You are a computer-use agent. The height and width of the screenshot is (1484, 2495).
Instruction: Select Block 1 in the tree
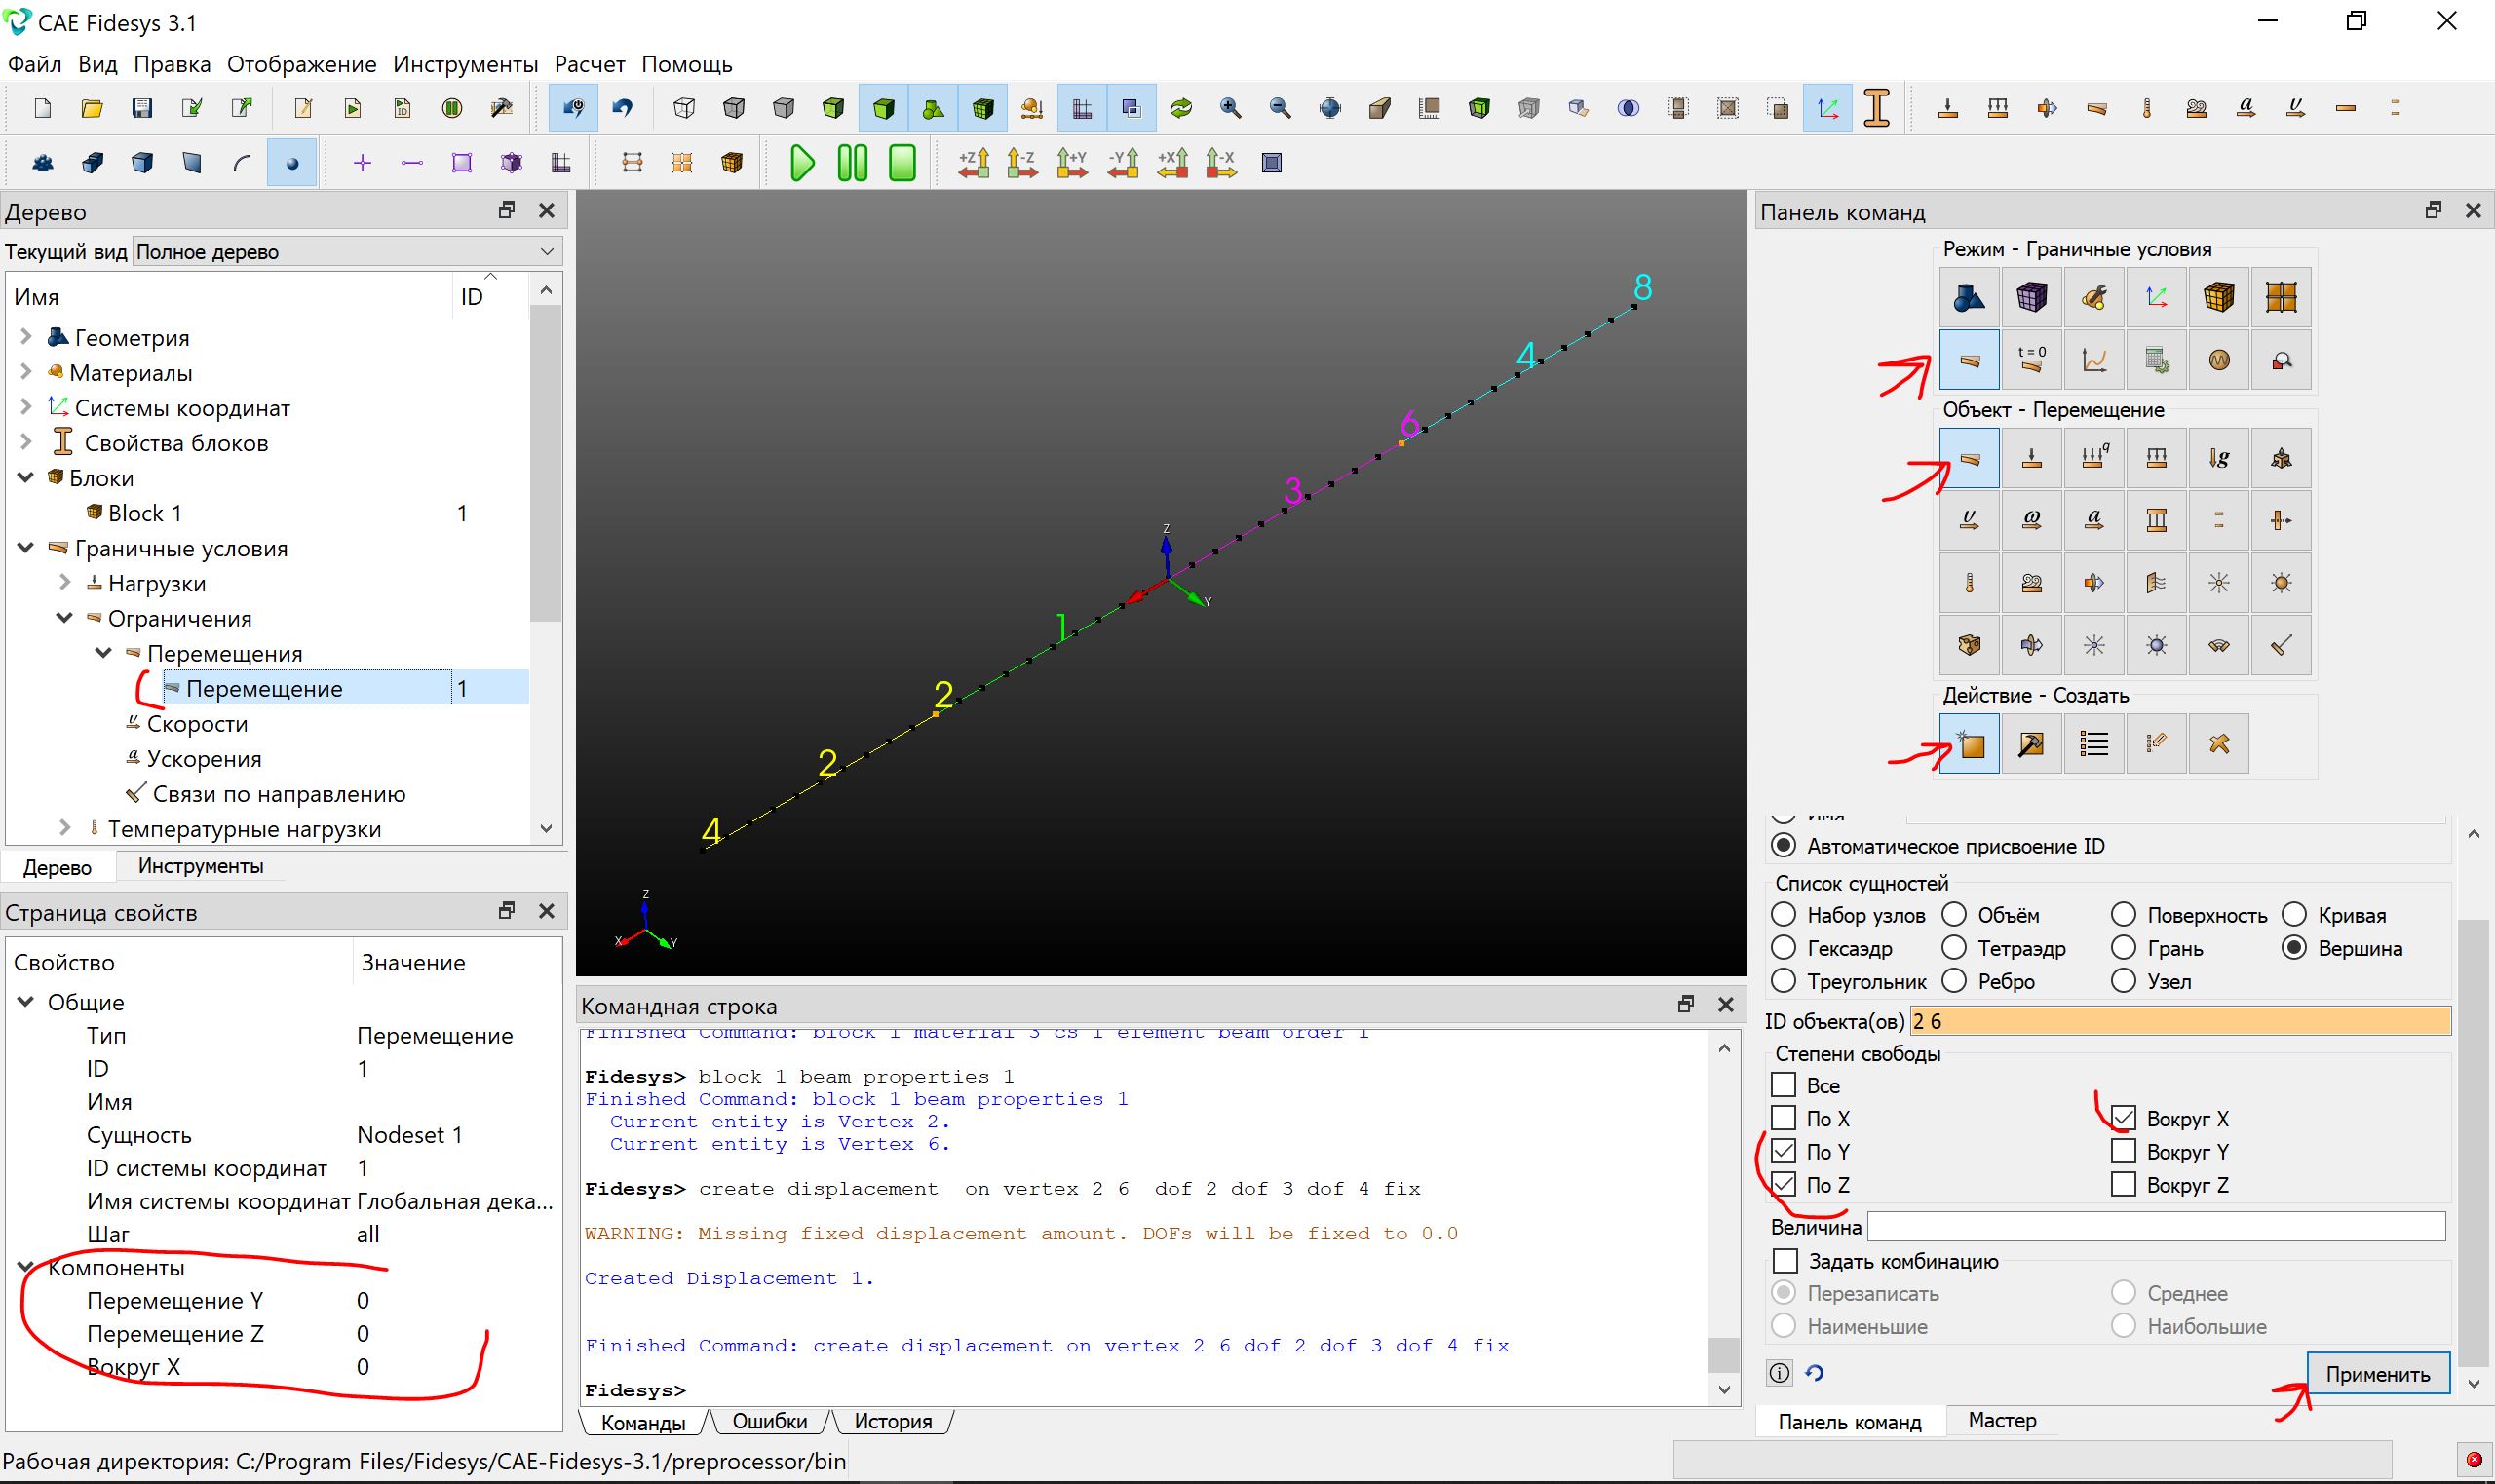tap(145, 513)
